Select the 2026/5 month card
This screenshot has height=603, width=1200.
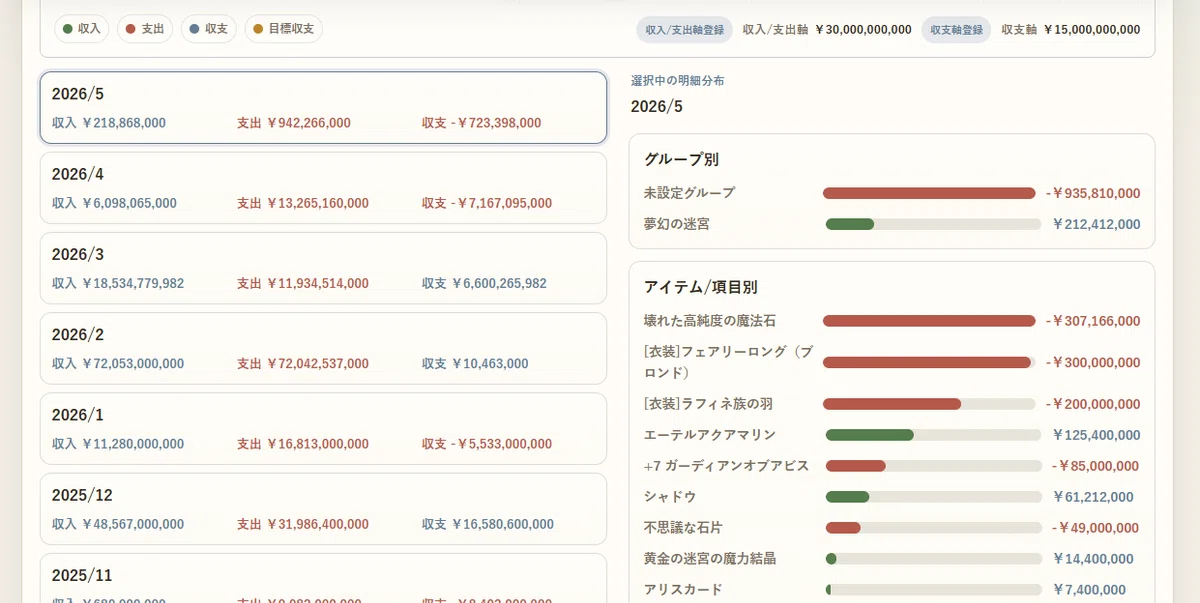(323, 108)
